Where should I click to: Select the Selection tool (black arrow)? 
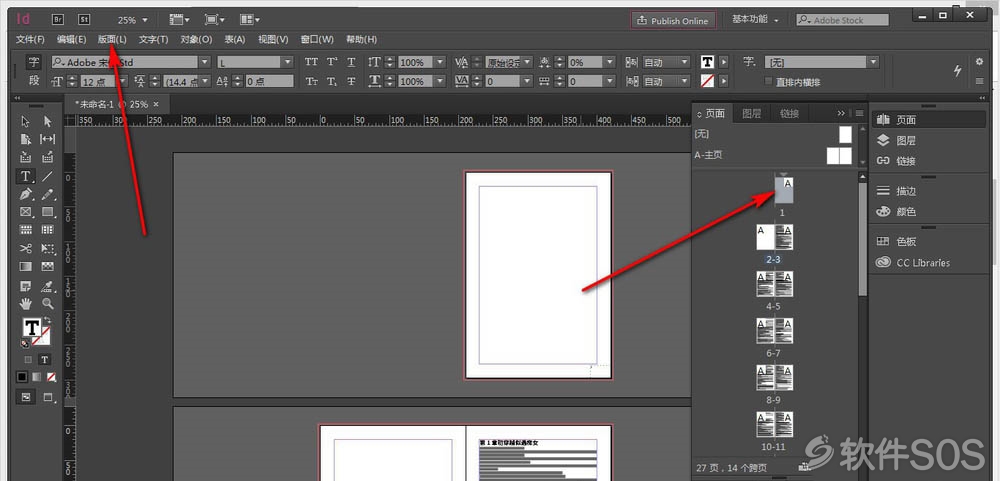pos(26,121)
